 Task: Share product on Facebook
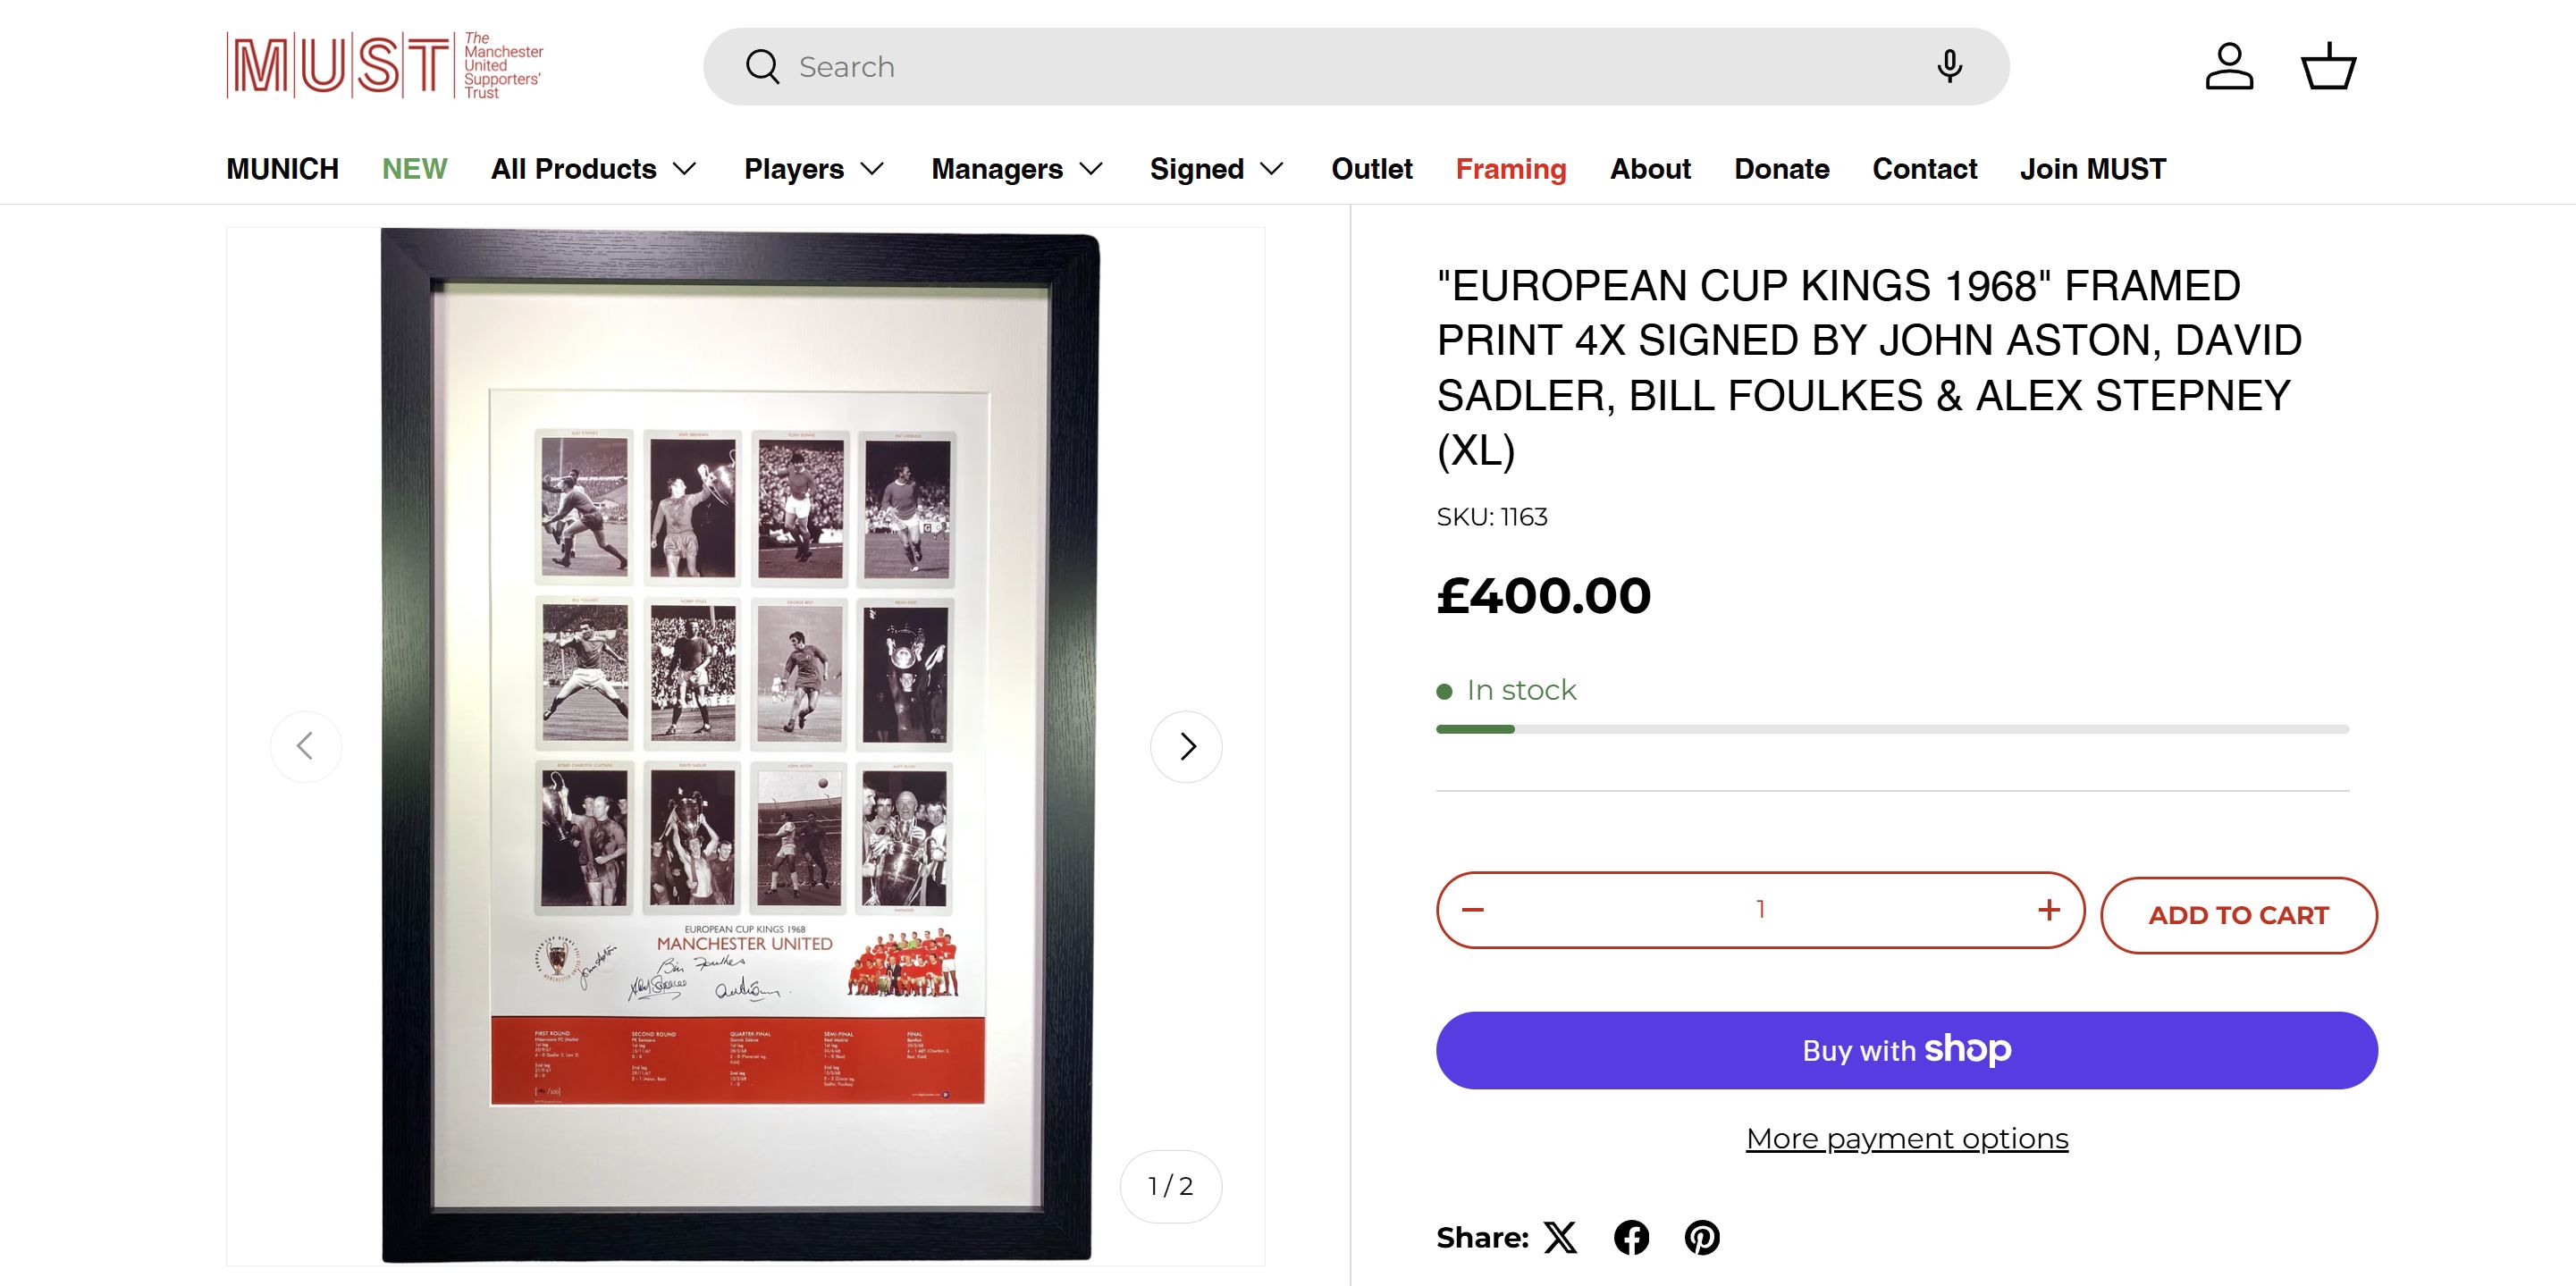coord(1631,1238)
